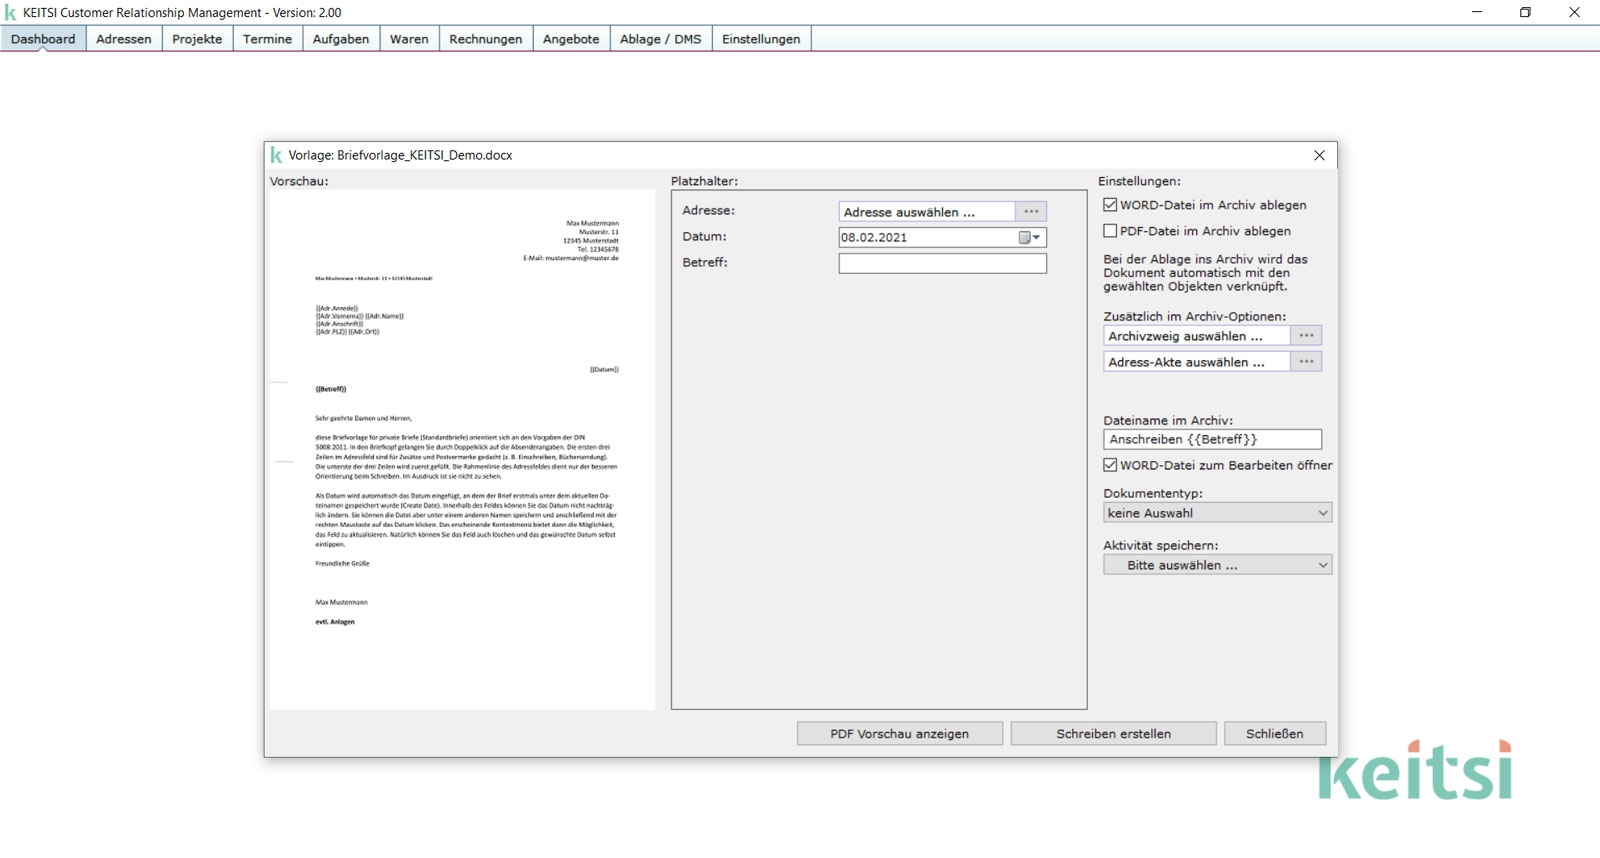Open the Rechnungen tab
Image resolution: width=1600 pixels, height=858 pixels.
[485, 39]
